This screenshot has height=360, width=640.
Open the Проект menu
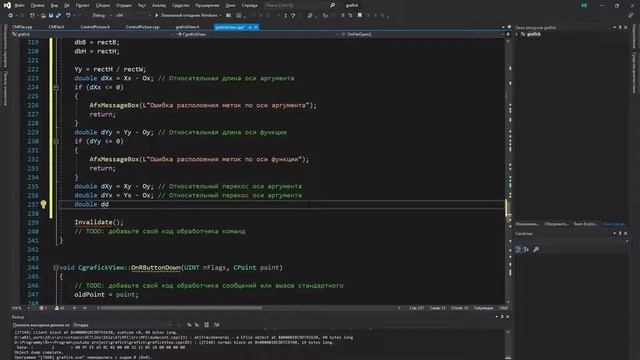(x=82, y=6)
